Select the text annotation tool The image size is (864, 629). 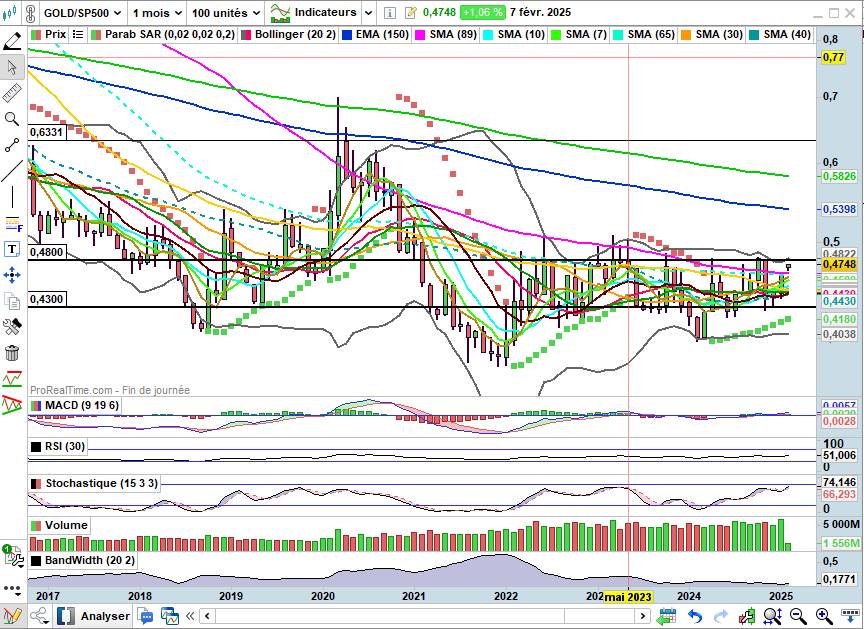click(x=12, y=249)
